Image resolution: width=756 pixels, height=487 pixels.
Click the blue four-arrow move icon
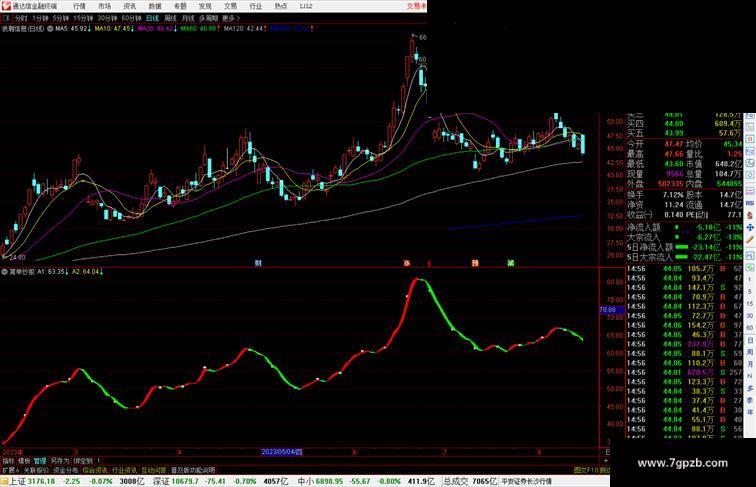(750, 228)
